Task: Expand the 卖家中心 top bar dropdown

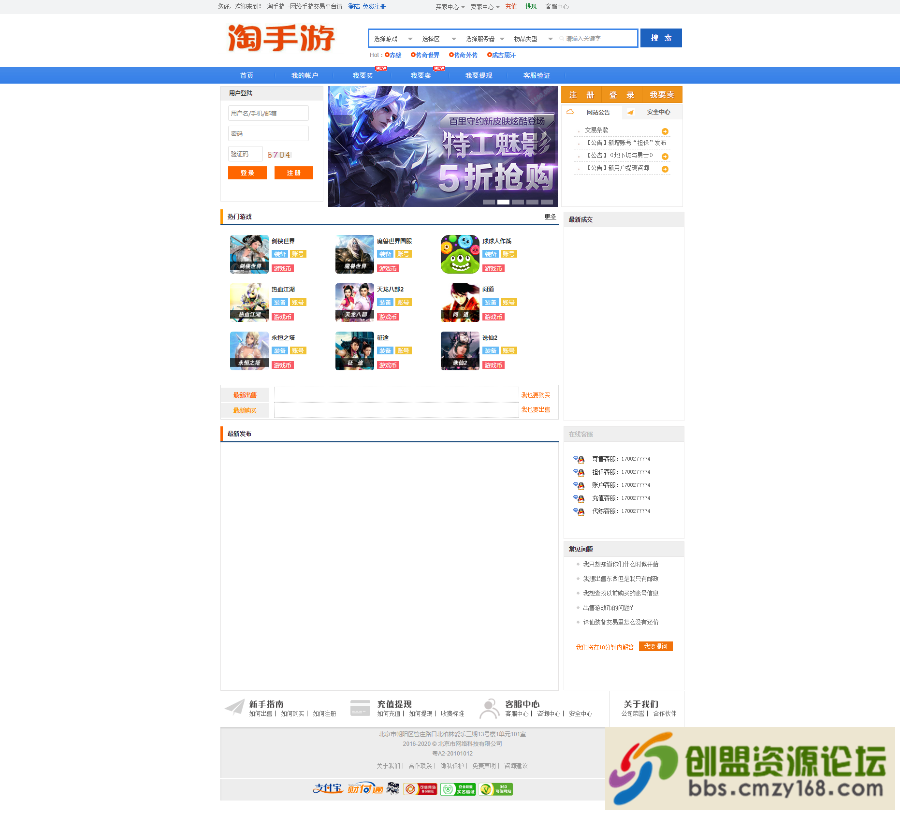Action: 485,7
